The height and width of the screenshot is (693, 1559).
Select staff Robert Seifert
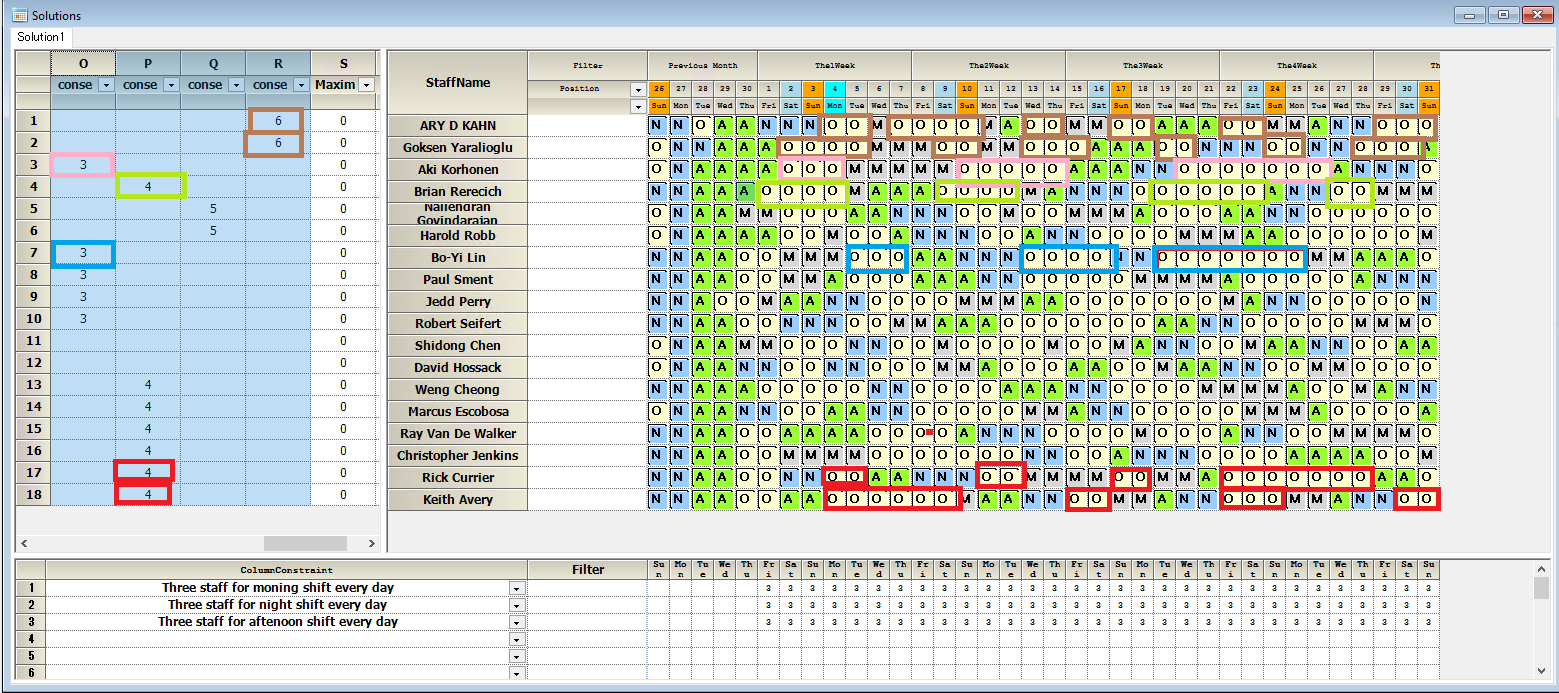458,323
